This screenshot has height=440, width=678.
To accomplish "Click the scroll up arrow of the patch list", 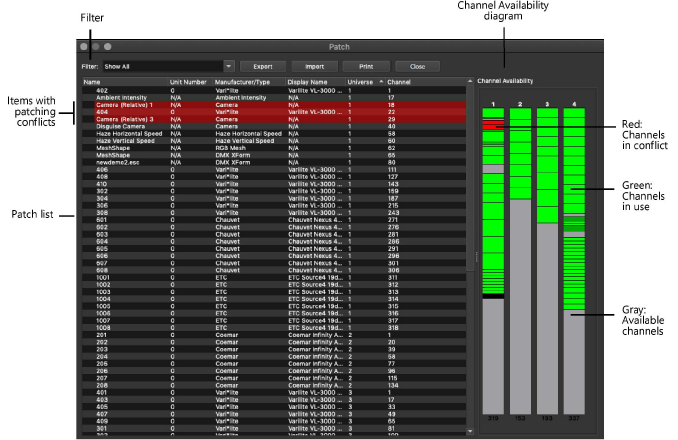I will 470,81.
